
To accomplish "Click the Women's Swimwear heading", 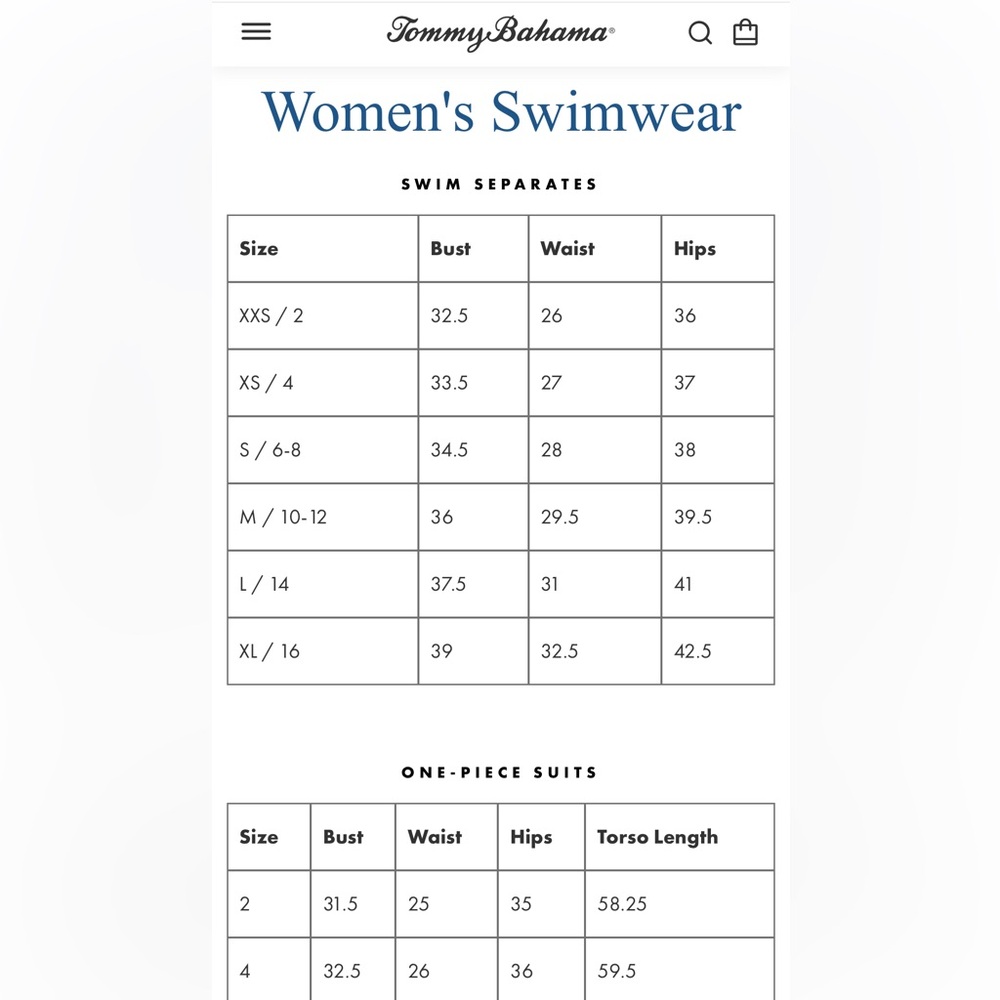I will pyautogui.click(x=501, y=112).
